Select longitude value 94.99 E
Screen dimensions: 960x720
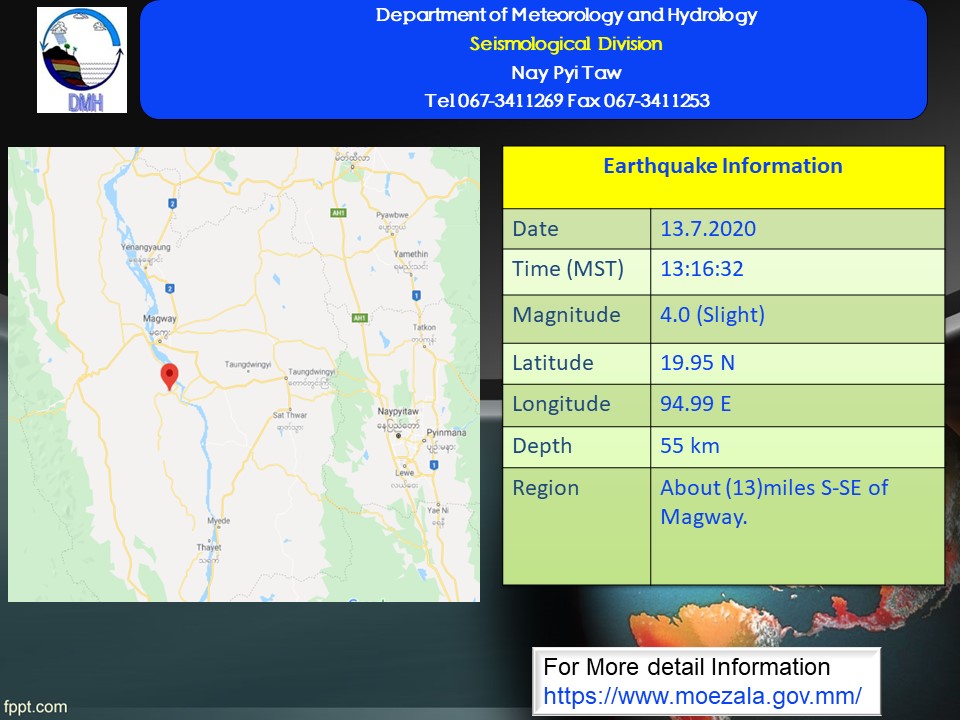coord(696,404)
